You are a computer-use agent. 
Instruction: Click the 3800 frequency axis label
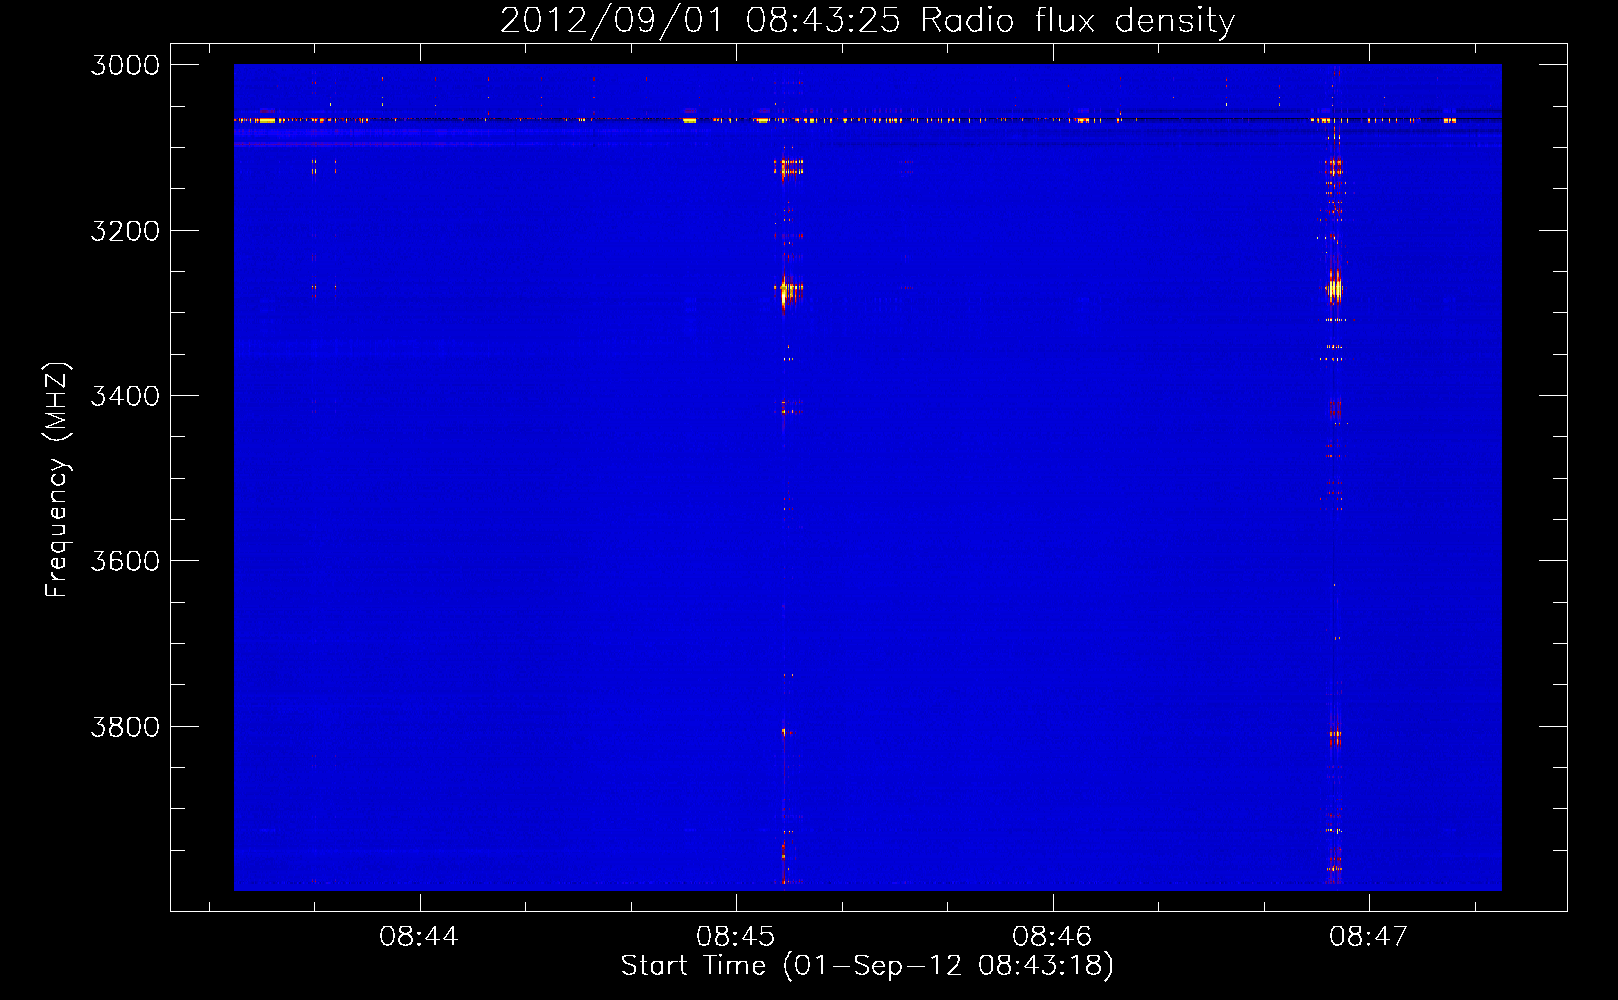tap(125, 727)
